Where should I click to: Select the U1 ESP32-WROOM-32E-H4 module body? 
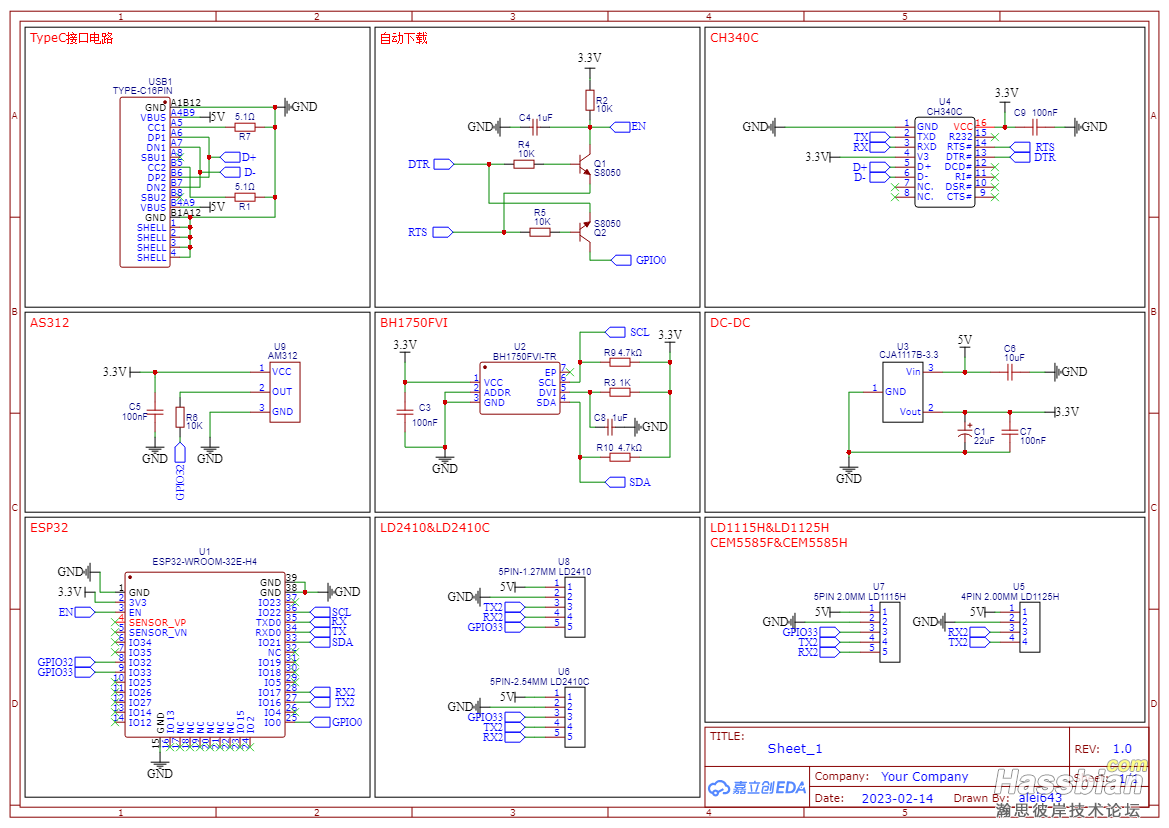tap(205, 655)
